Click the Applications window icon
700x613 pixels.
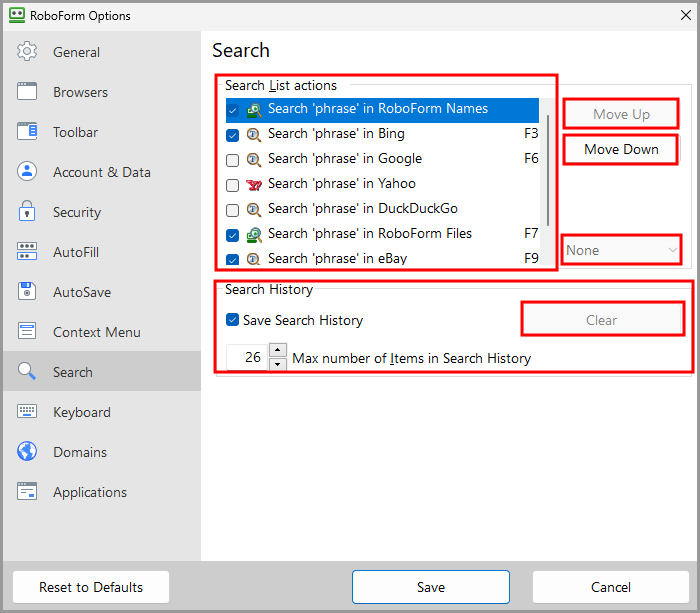[27, 491]
